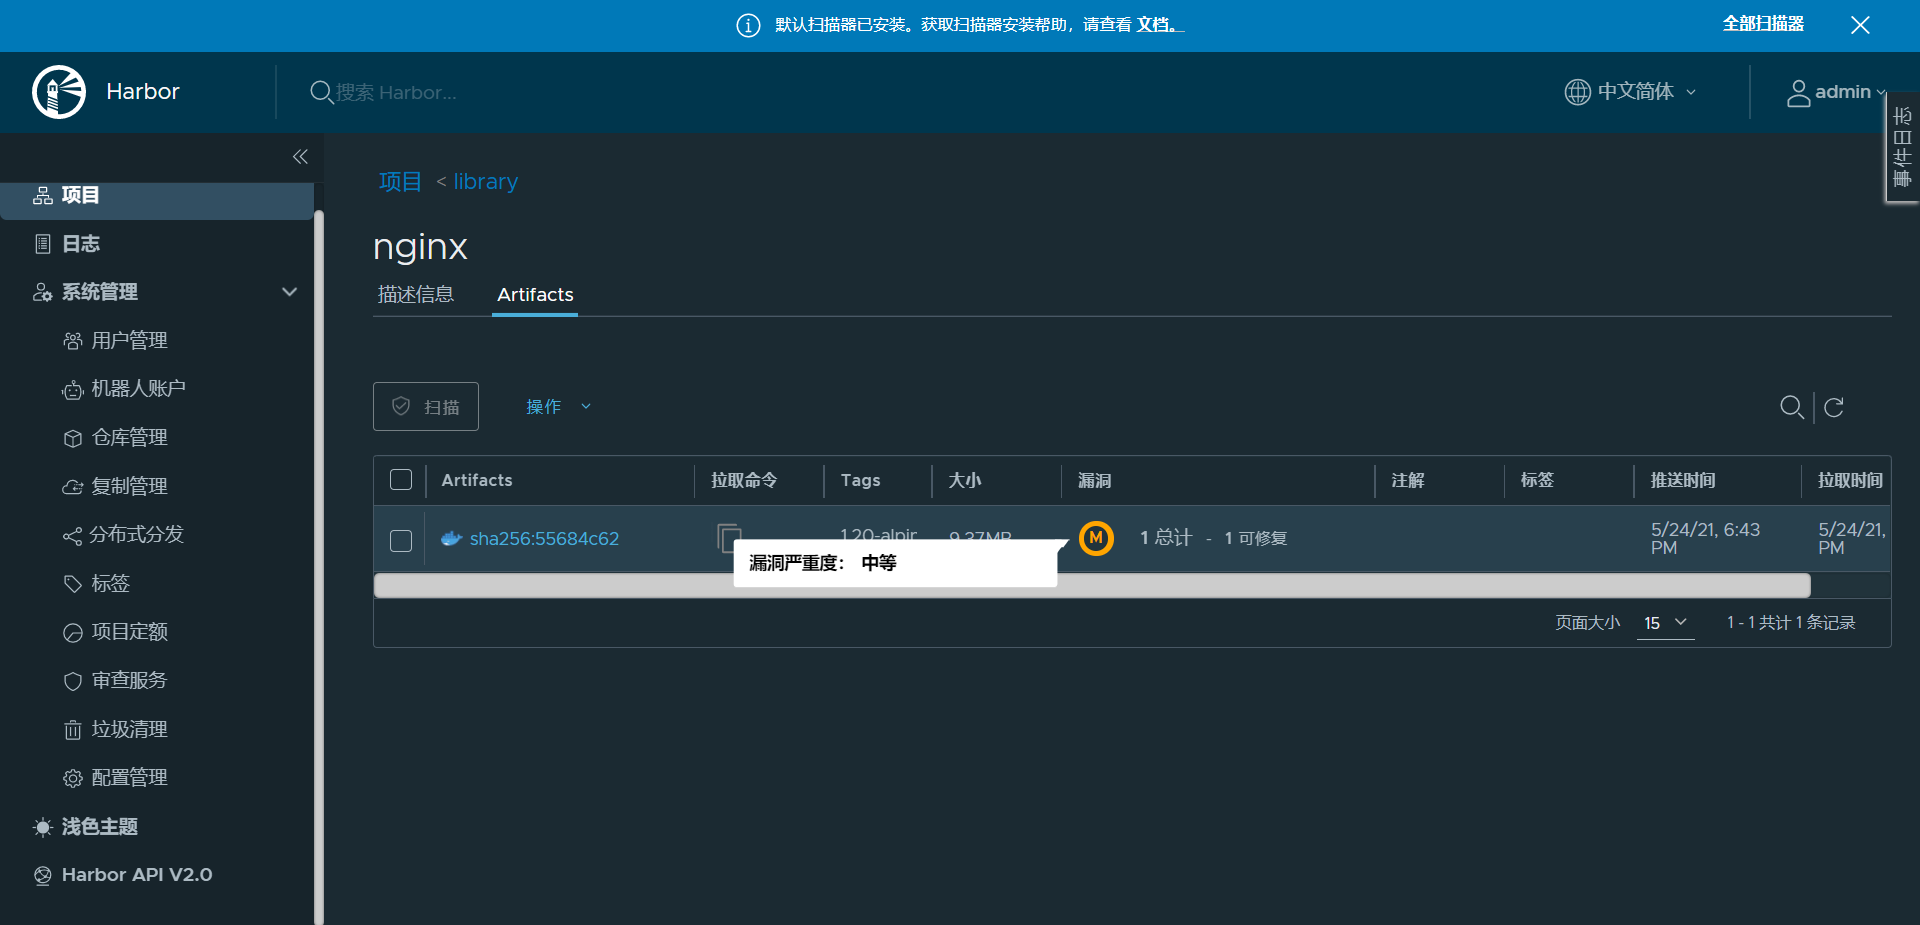The image size is (1920, 925).
Task: Click the 垃圾清理 trash icon
Action: [73, 730]
